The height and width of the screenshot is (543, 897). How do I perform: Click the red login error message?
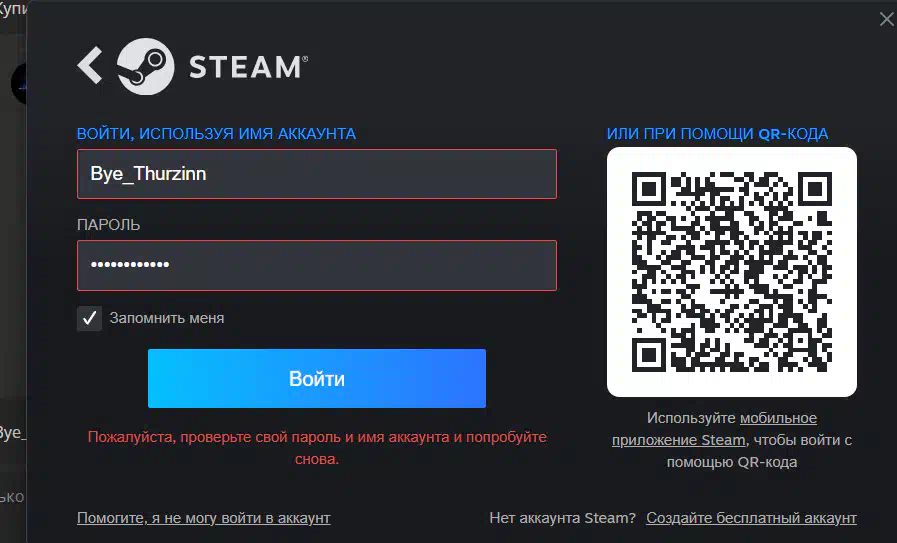pyautogui.click(x=317, y=447)
